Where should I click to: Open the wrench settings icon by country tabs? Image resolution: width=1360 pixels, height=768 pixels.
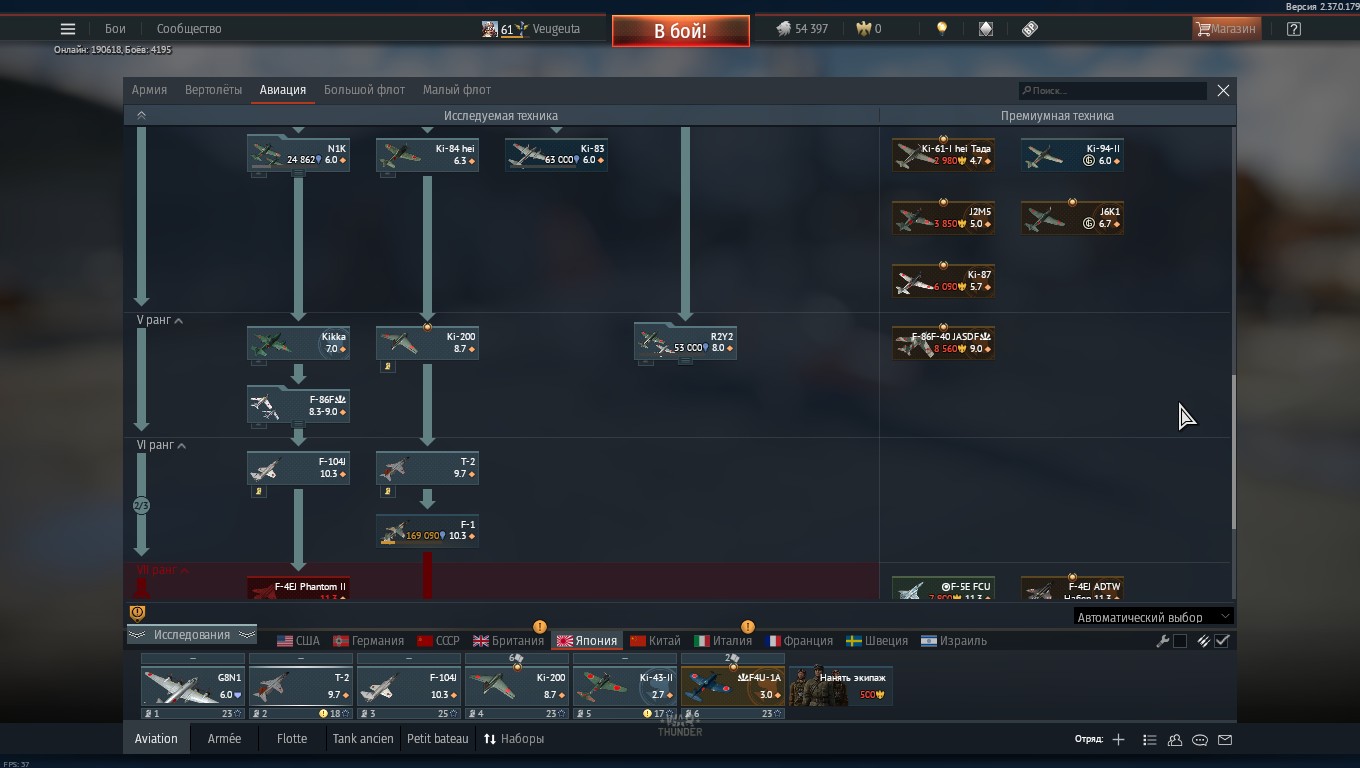[x=1163, y=641]
